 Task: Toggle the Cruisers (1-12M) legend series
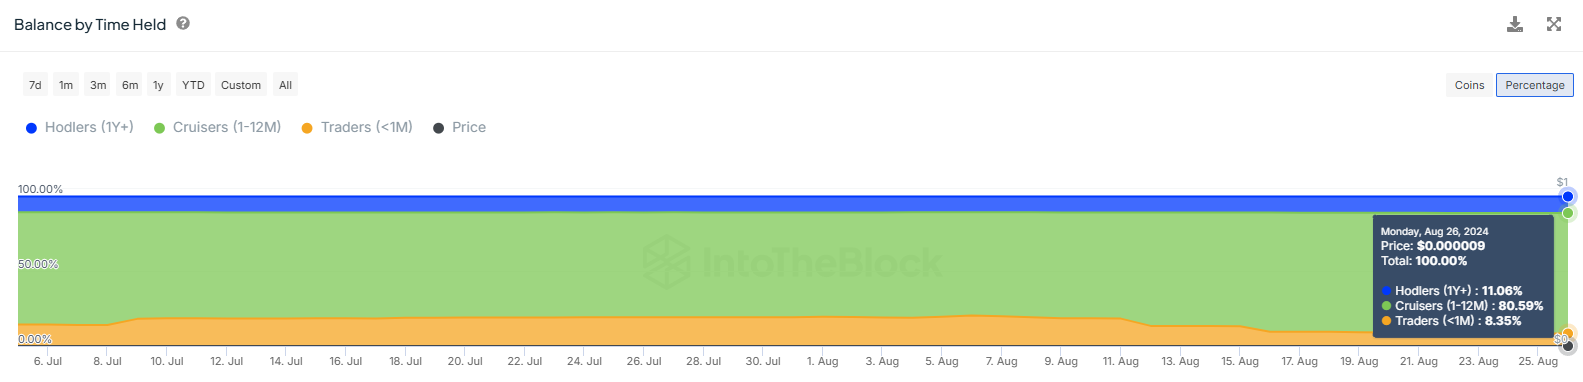pyautogui.click(x=217, y=127)
